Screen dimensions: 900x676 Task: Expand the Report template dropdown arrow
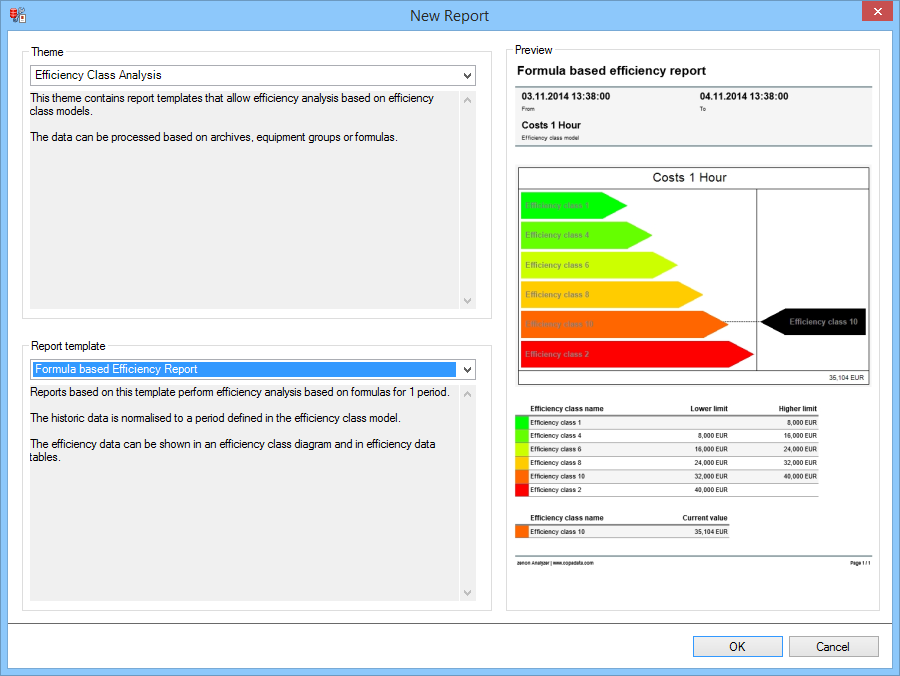click(x=467, y=370)
